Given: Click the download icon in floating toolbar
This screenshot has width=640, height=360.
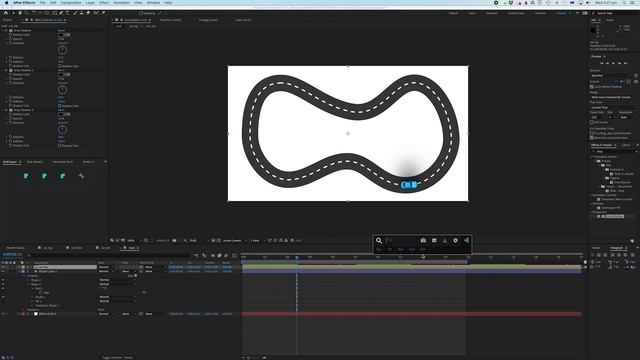Looking at the screenshot, I should 445,240.
